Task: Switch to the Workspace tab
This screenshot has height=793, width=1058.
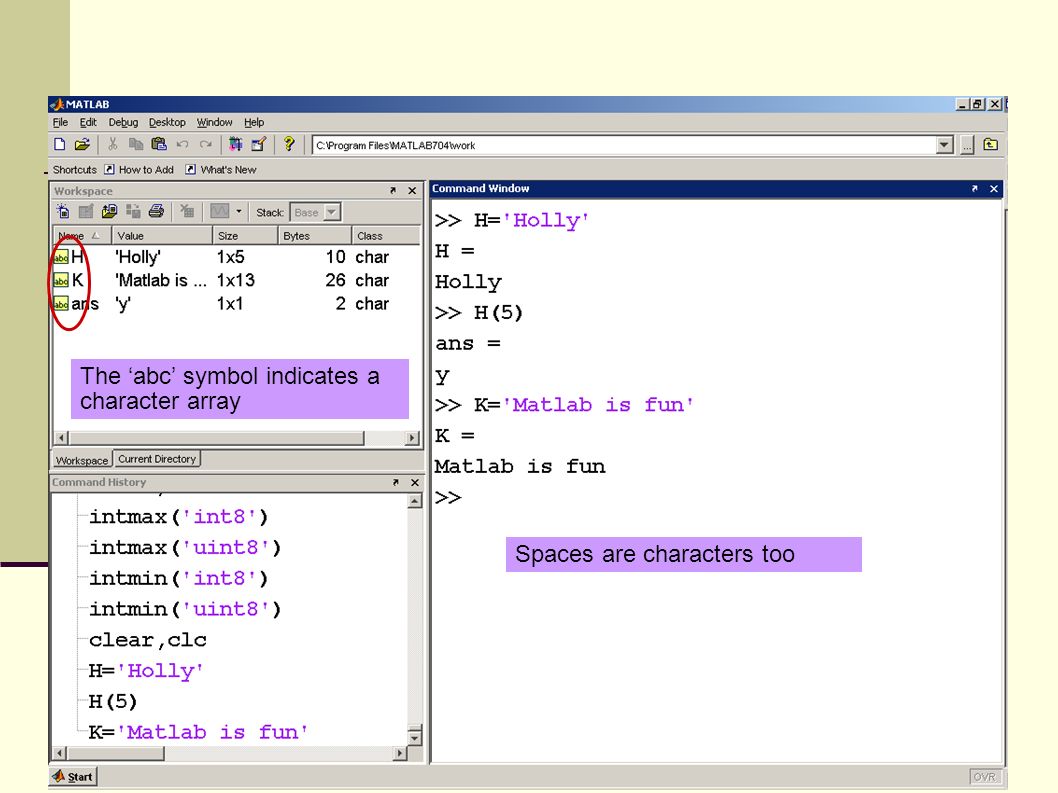Action: click(82, 460)
